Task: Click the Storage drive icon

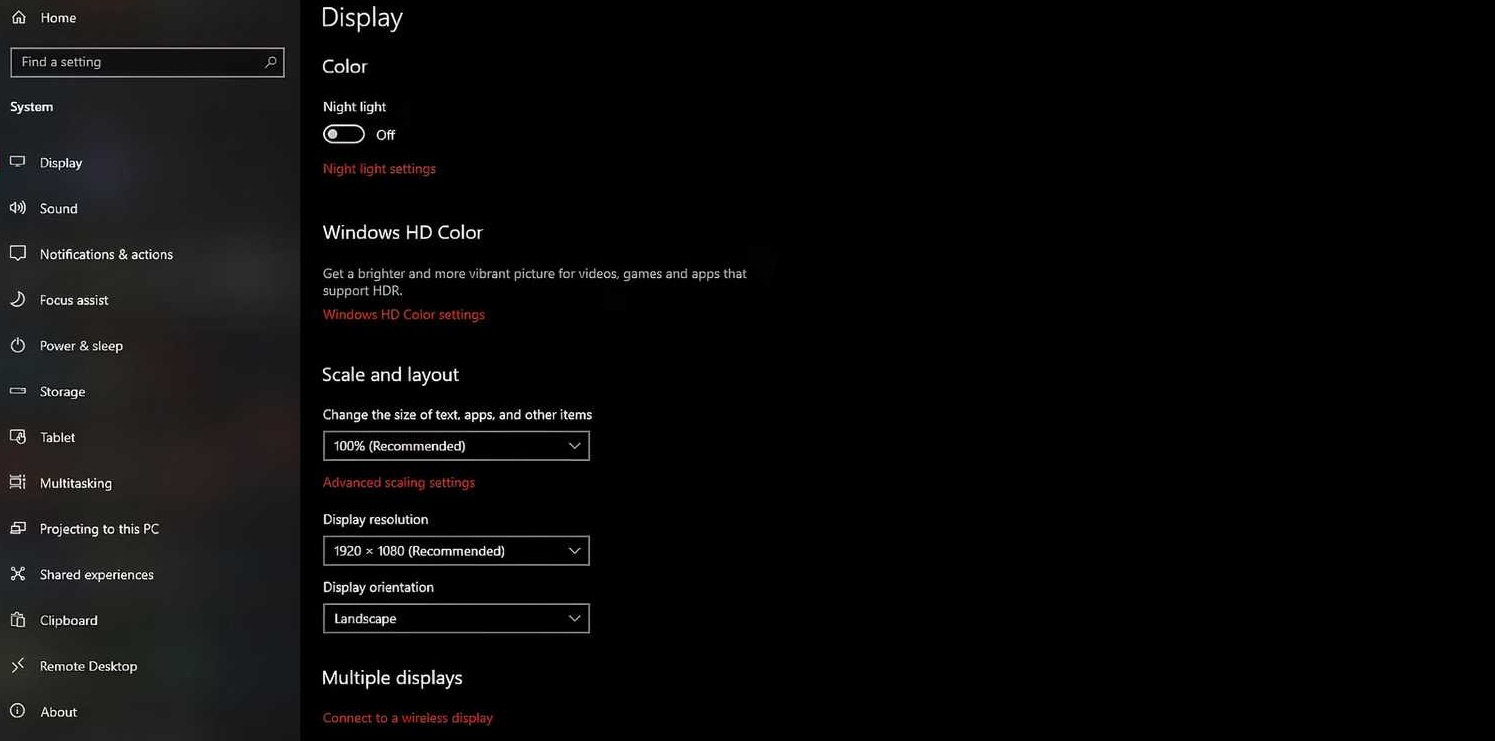Action: [18, 391]
